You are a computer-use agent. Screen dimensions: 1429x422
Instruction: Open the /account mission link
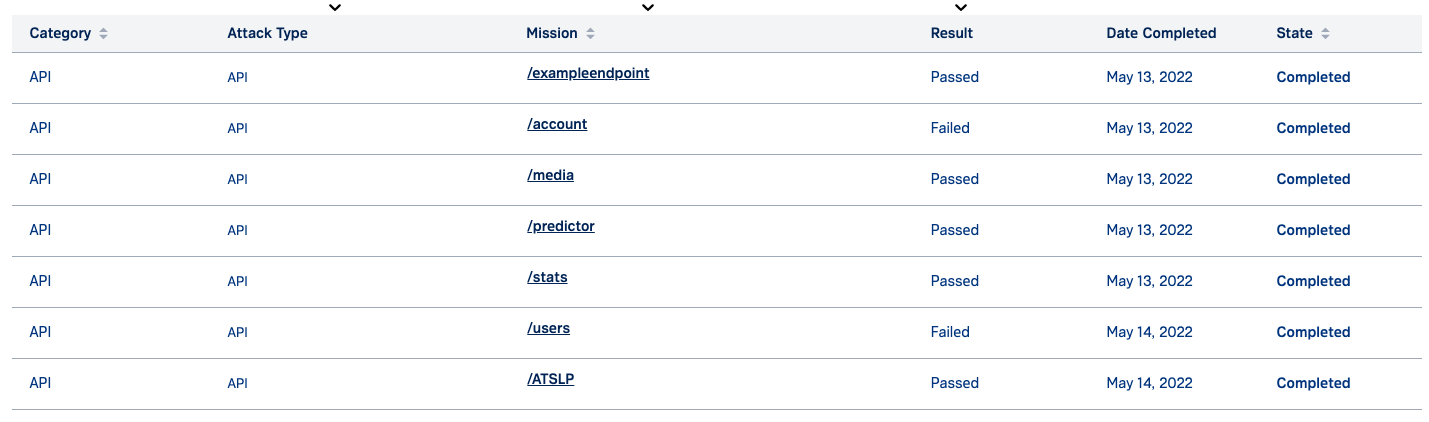(x=557, y=124)
